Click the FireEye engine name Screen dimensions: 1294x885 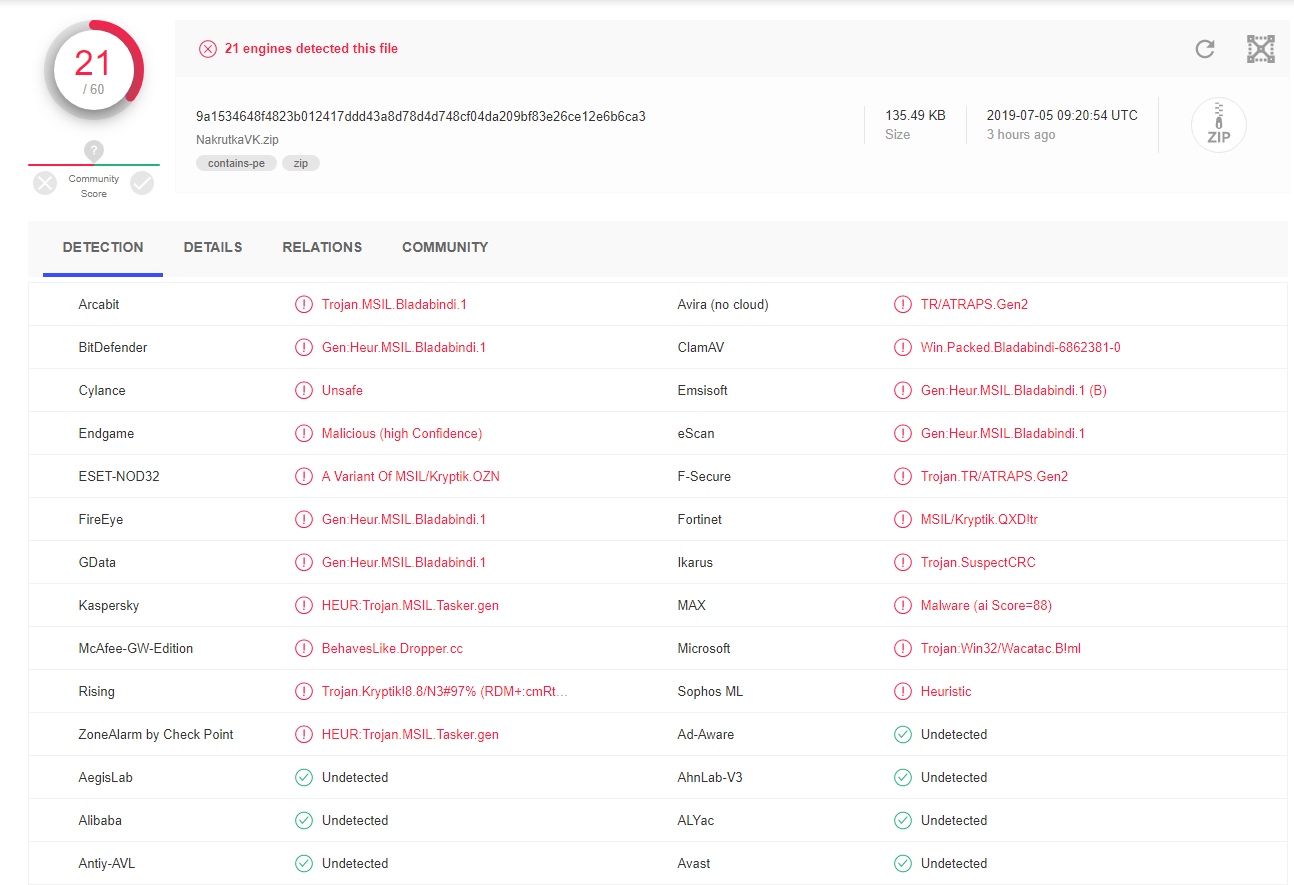[101, 519]
